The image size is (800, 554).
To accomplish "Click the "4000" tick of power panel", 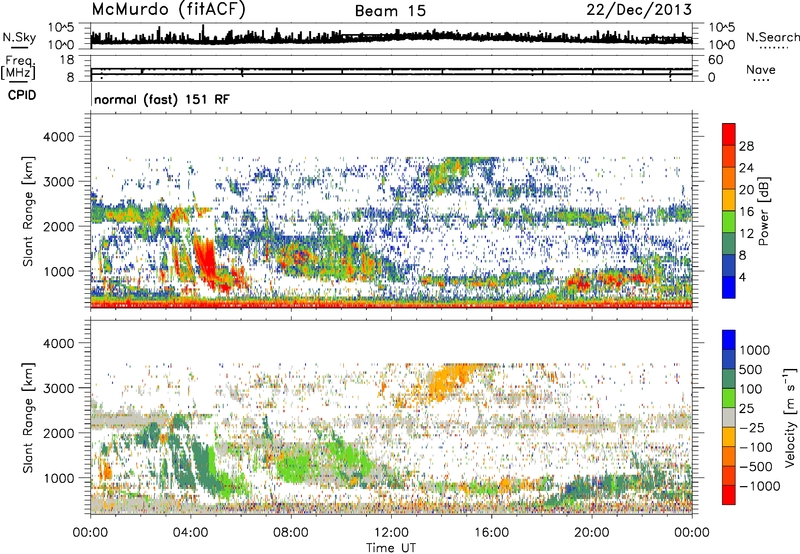I will [58, 137].
